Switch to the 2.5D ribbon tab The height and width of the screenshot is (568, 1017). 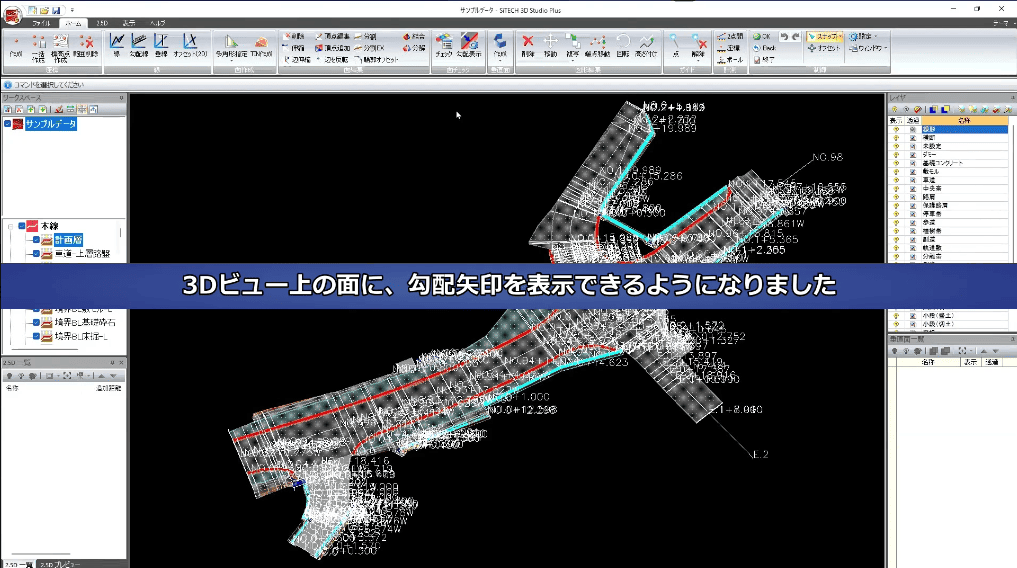[x=102, y=23]
